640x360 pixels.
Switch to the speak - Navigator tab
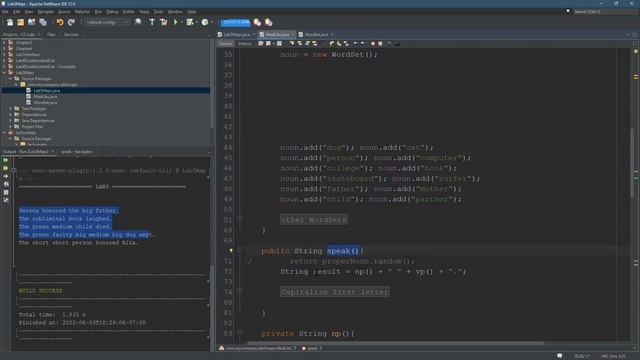[x=77, y=152]
